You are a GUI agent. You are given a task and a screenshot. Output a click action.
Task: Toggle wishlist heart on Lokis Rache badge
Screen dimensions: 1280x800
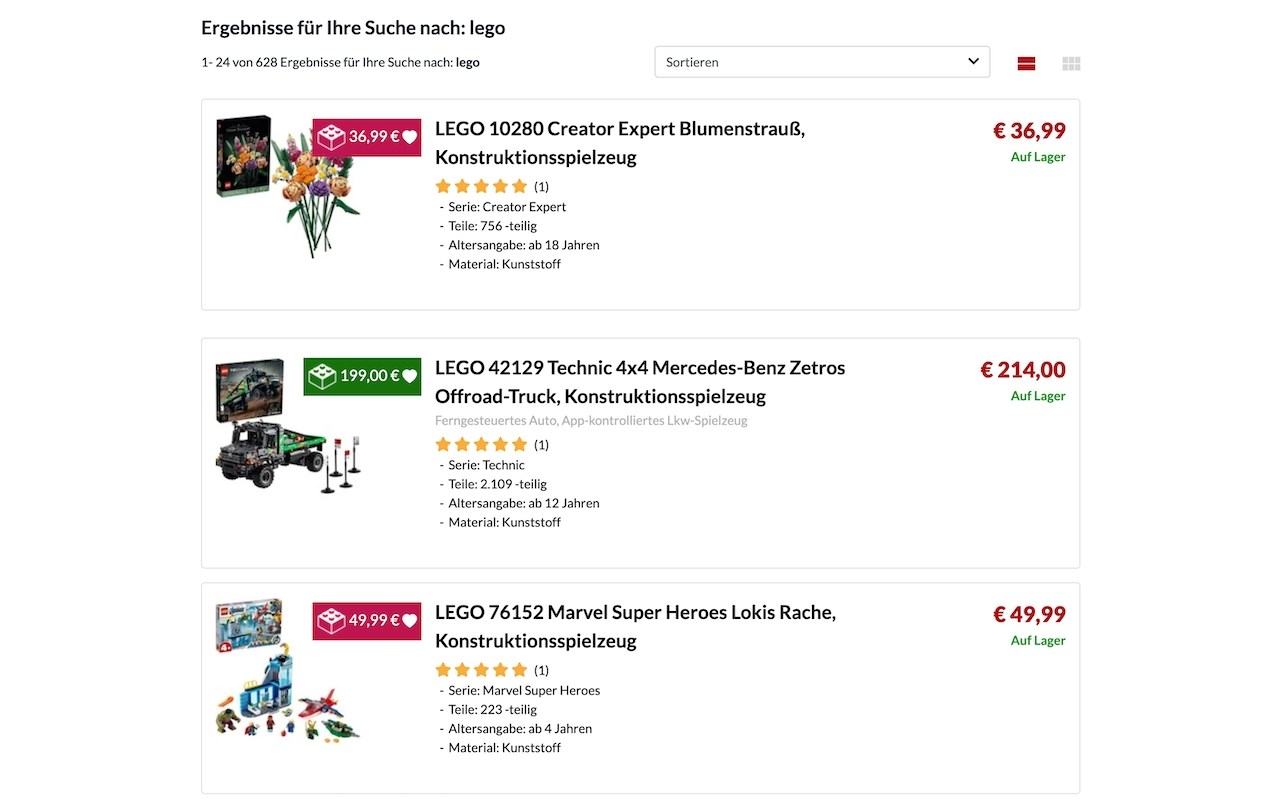point(409,621)
